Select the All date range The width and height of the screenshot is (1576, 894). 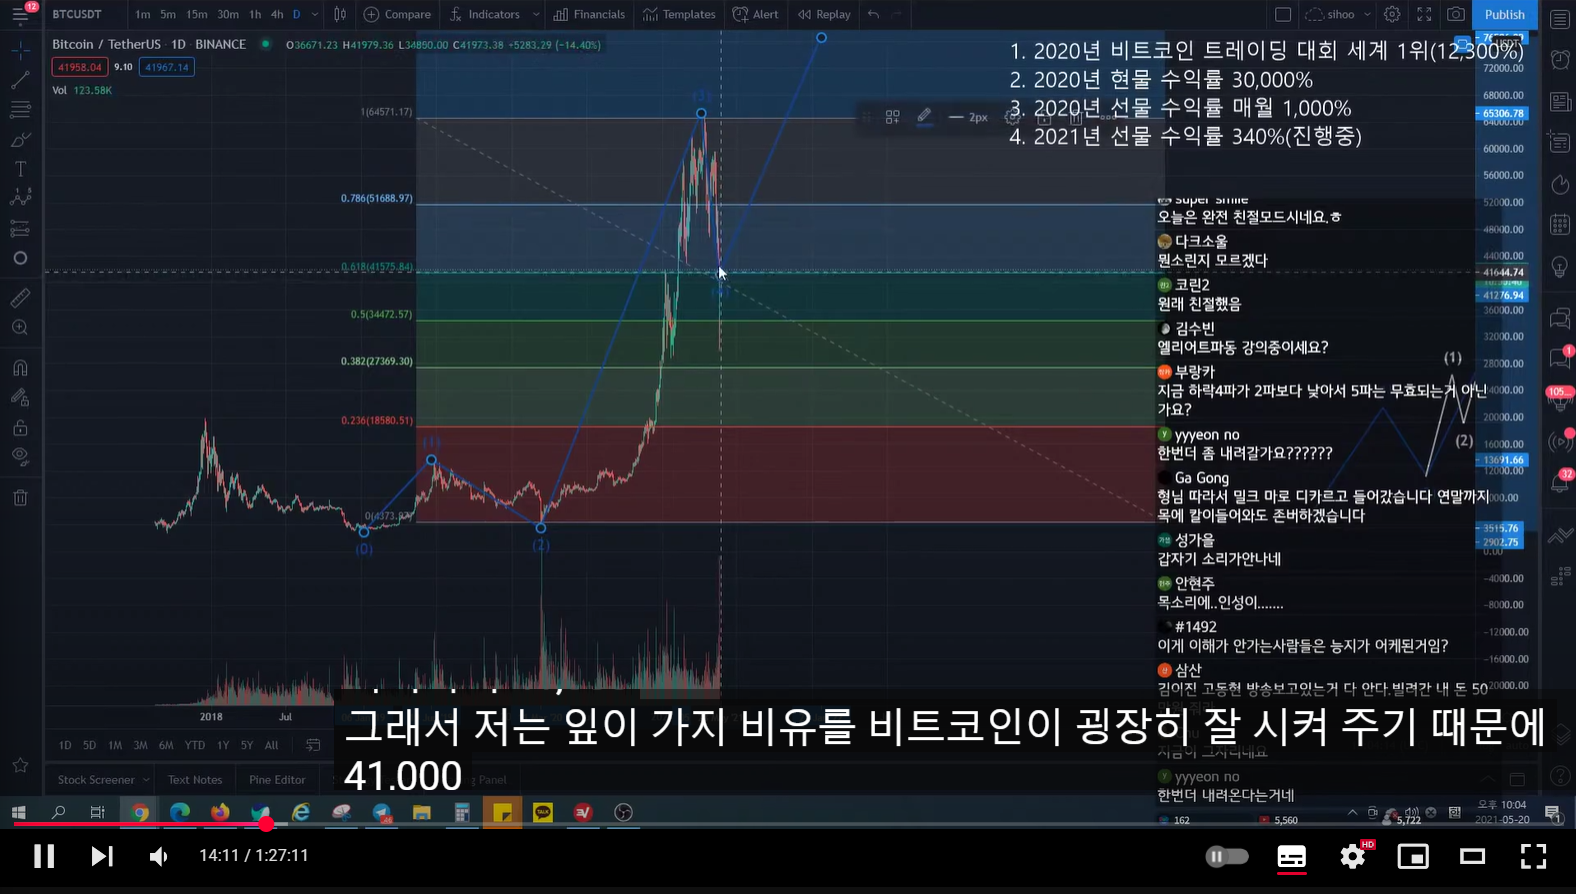pos(271,745)
